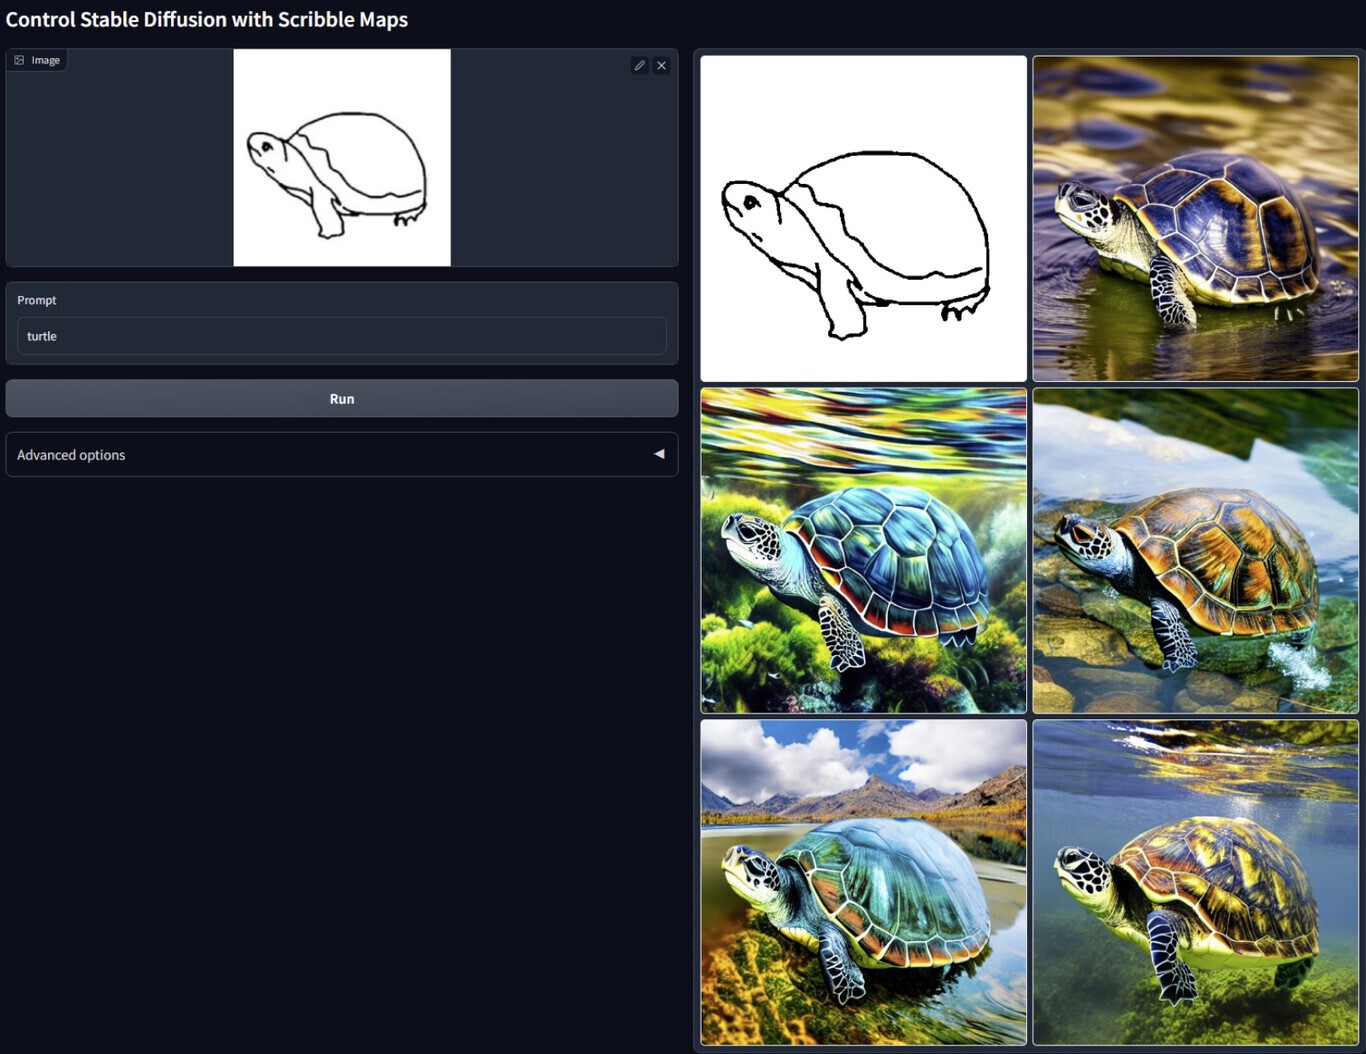
Task: Click the Run button to generate images
Action: [x=342, y=398]
